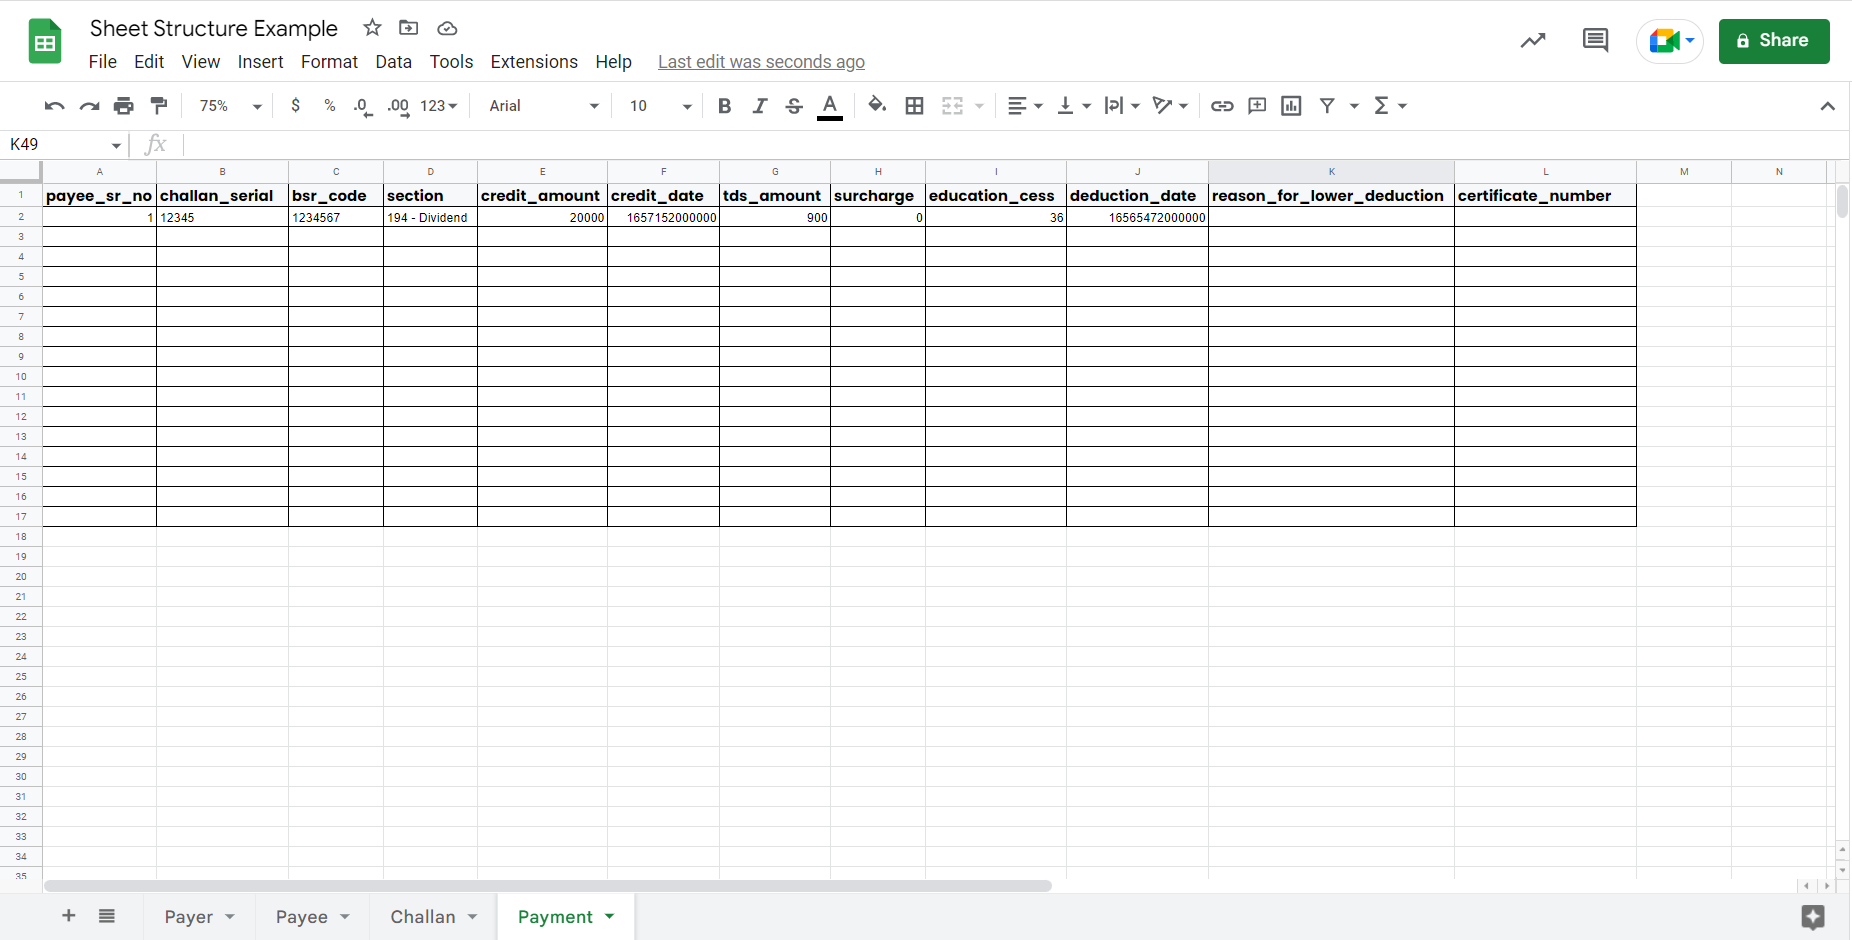
Task: Insert comment icon in toolbar
Action: pyautogui.click(x=1257, y=106)
